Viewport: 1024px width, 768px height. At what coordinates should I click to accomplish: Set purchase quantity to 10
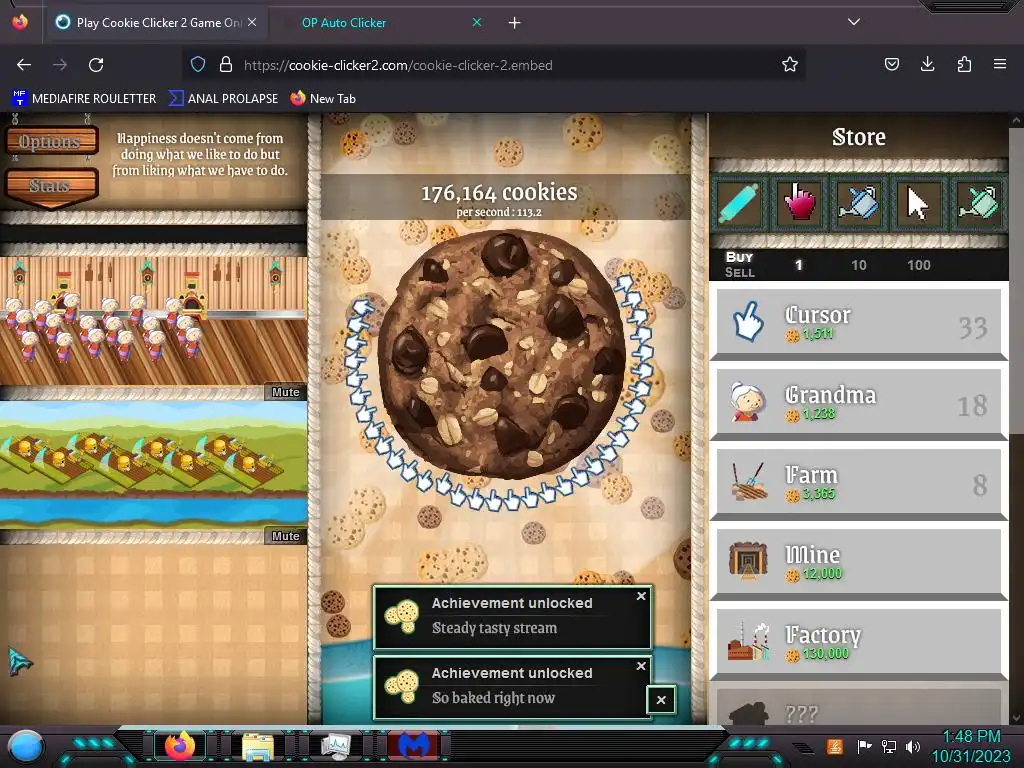pos(859,265)
